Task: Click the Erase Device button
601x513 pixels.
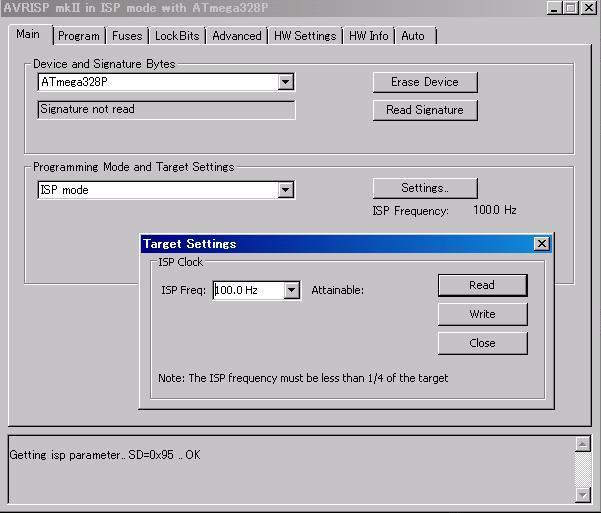Action: click(x=425, y=82)
